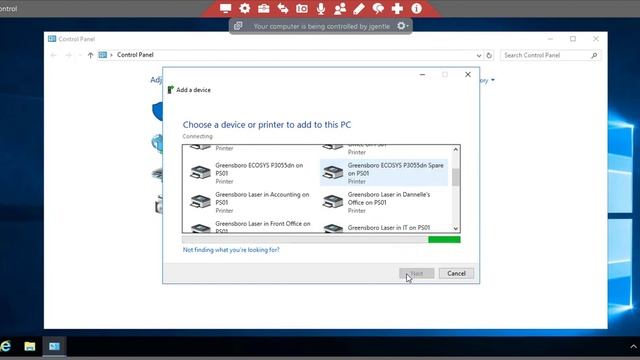Image resolution: width=640 pixels, height=360 pixels.
Task: Open File Explorer from the taskbar
Action: click(29, 346)
